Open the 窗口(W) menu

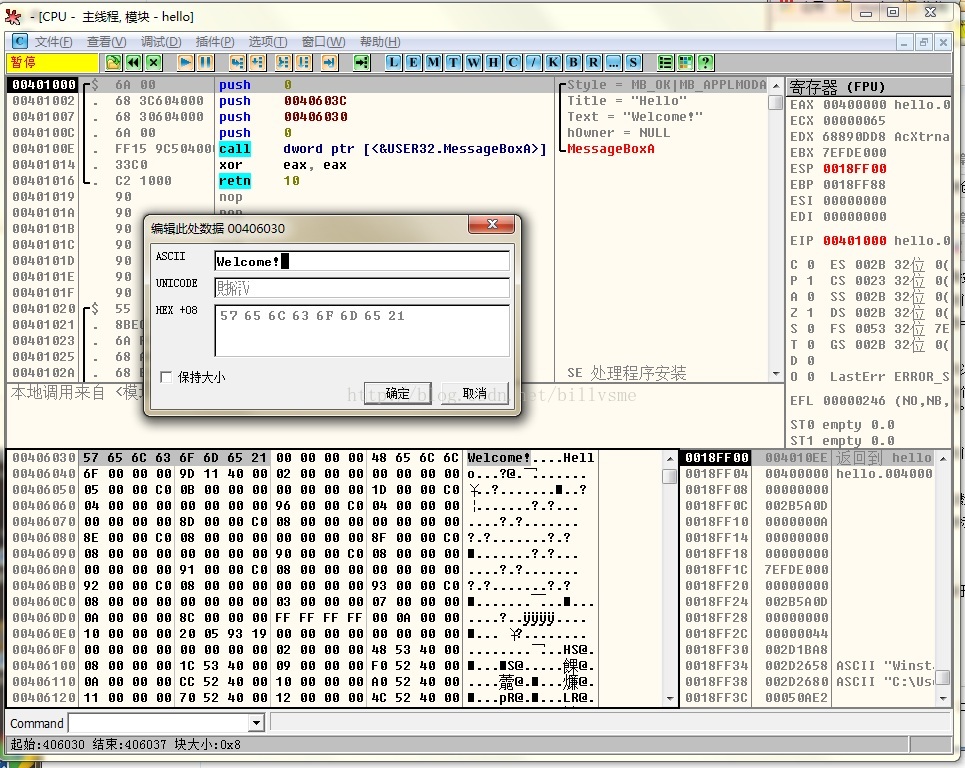[323, 42]
